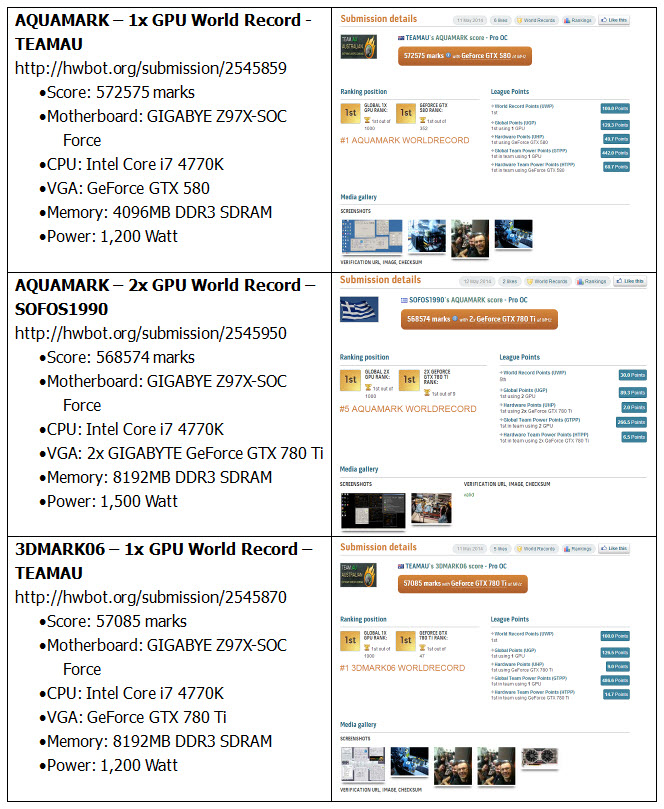Click gold 1st badge for 2x GeForce GTX 780 Ti rank
This screenshot has width=664, height=809.
click(x=410, y=380)
